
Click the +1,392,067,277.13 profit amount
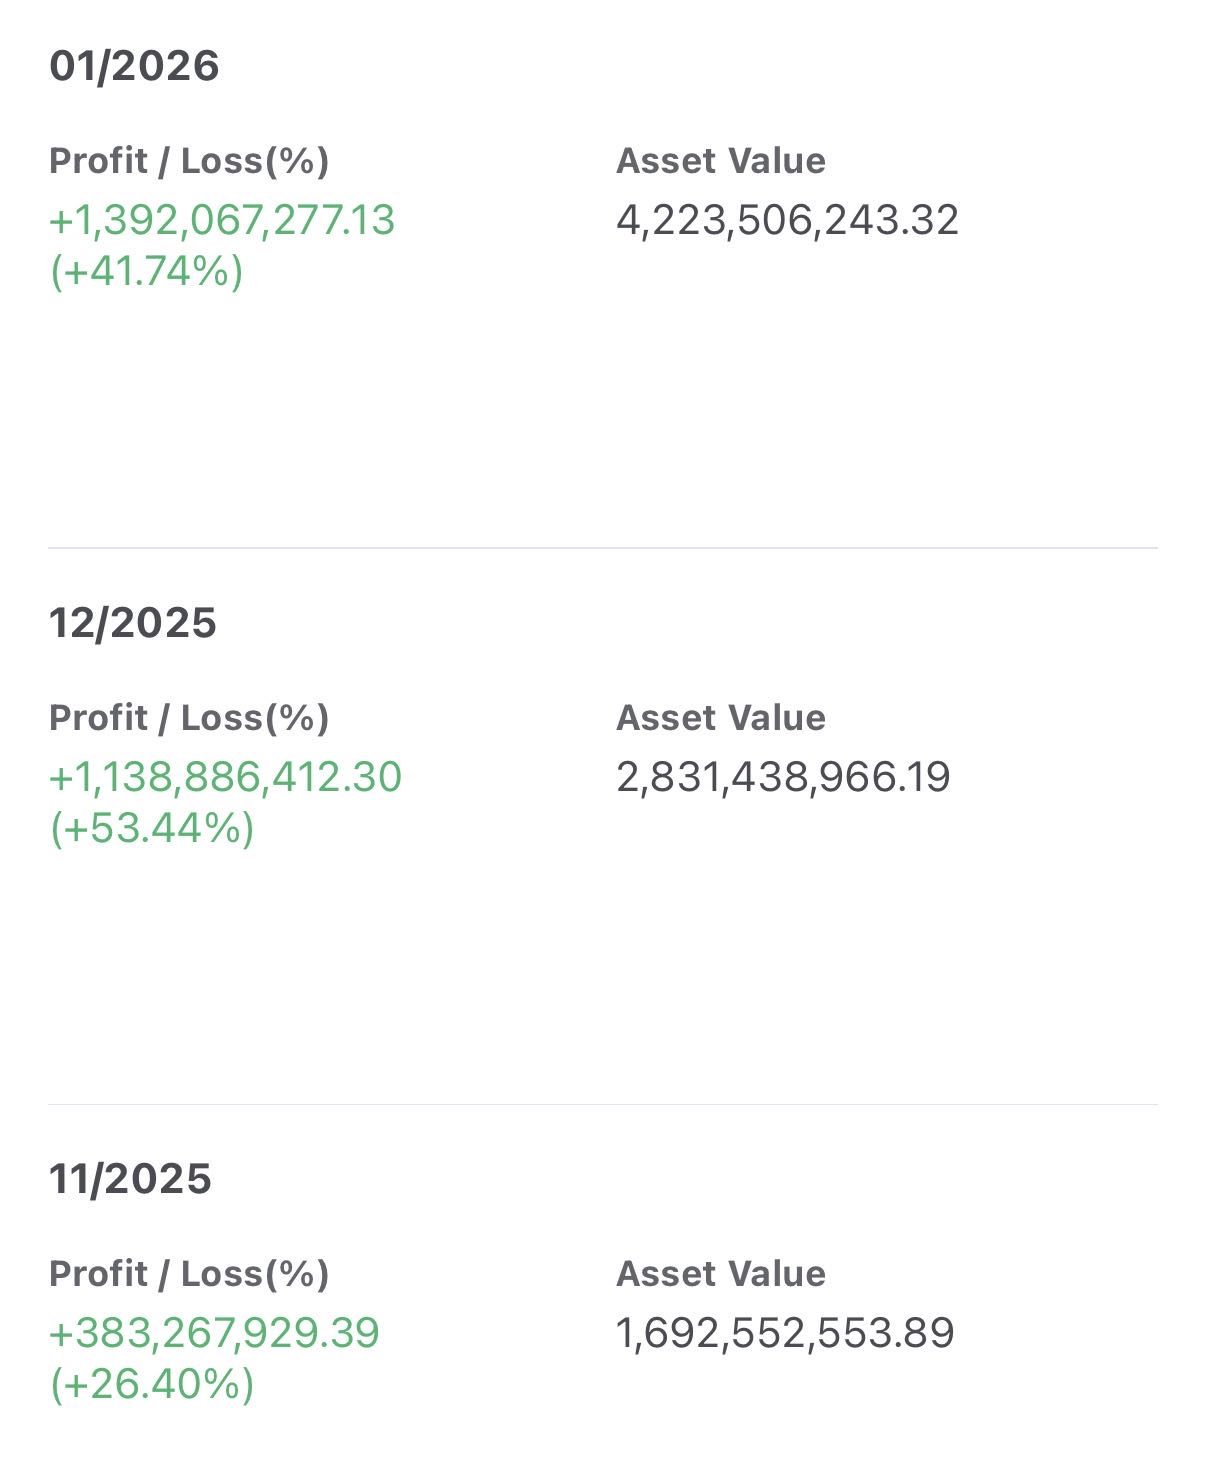222,220
